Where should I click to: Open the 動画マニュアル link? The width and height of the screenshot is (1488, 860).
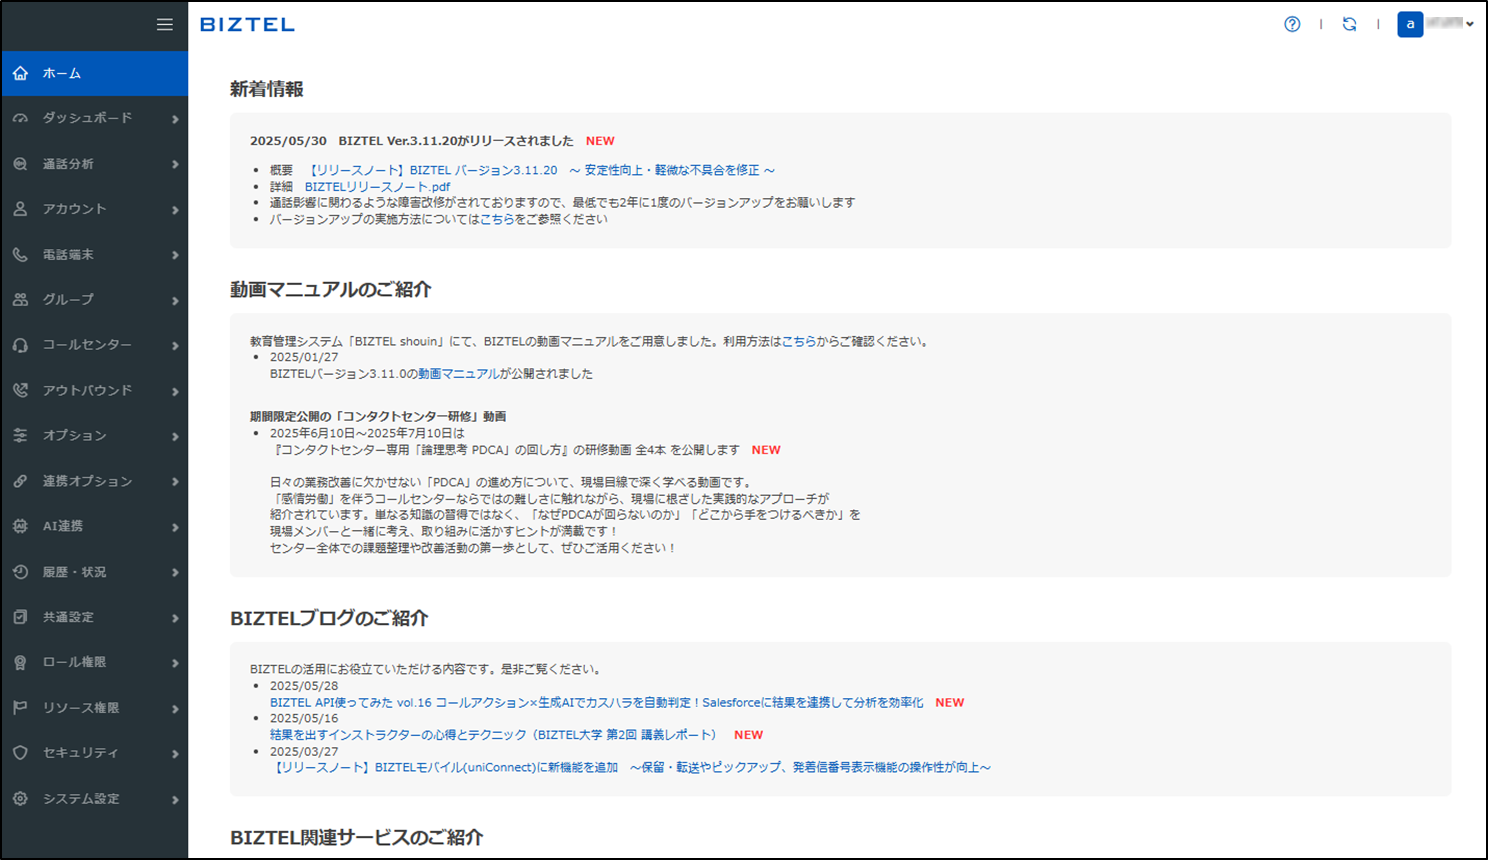(458, 374)
